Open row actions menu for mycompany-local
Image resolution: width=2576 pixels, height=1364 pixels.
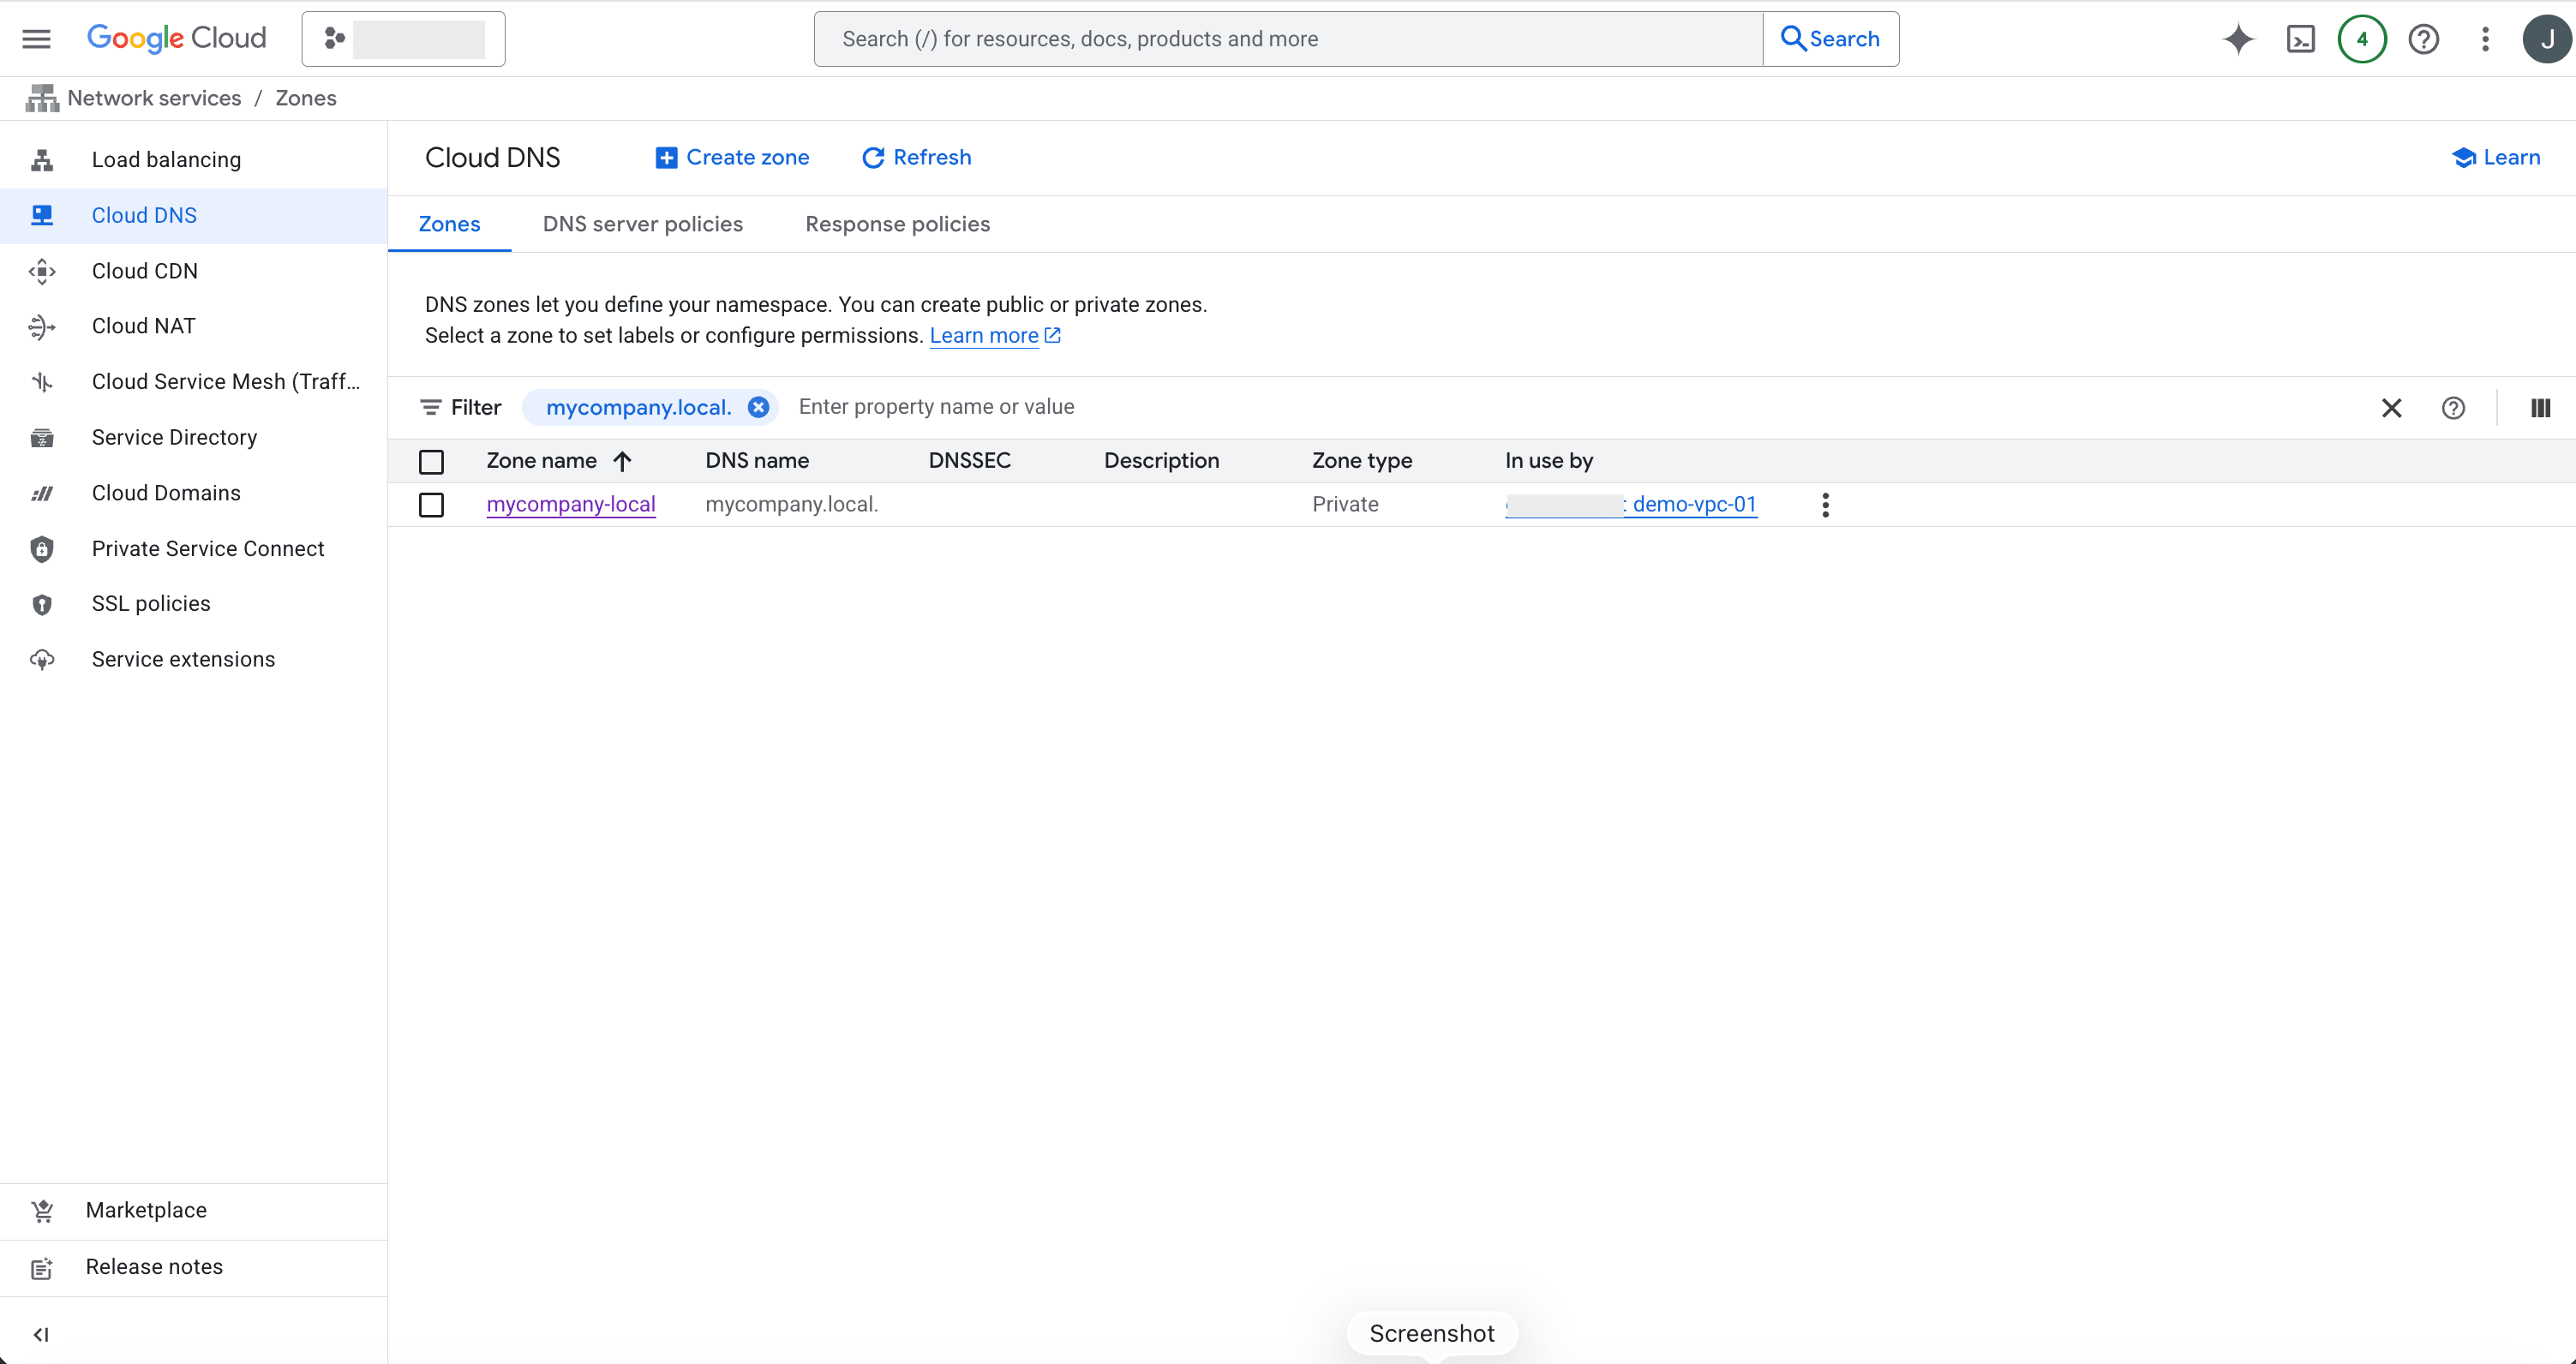[1825, 504]
